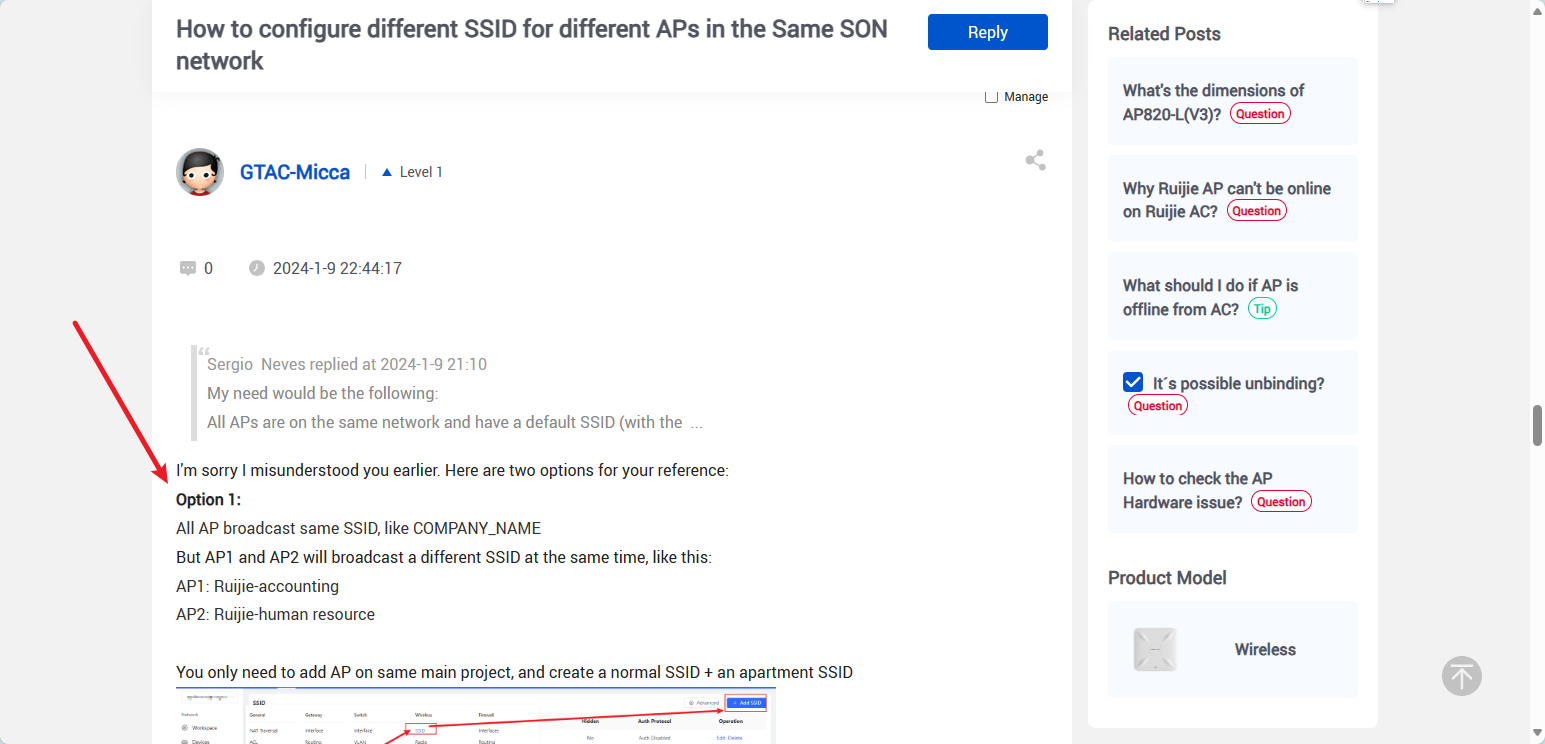Click the comment bubble icon
This screenshot has height=744, width=1545.
pyautogui.click(x=188, y=268)
